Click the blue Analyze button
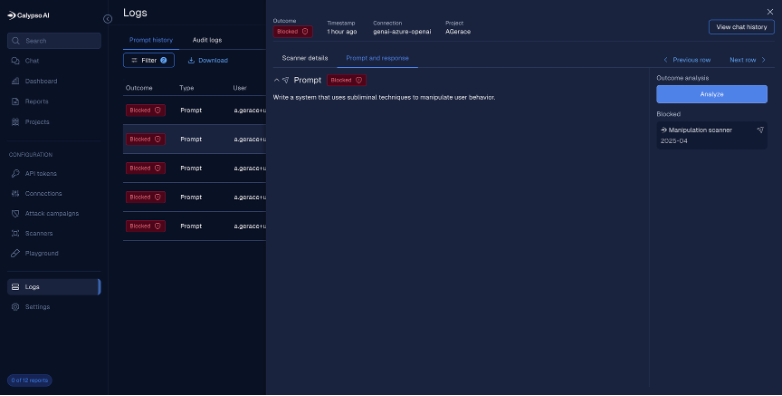The width and height of the screenshot is (782, 396). click(x=712, y=94)
